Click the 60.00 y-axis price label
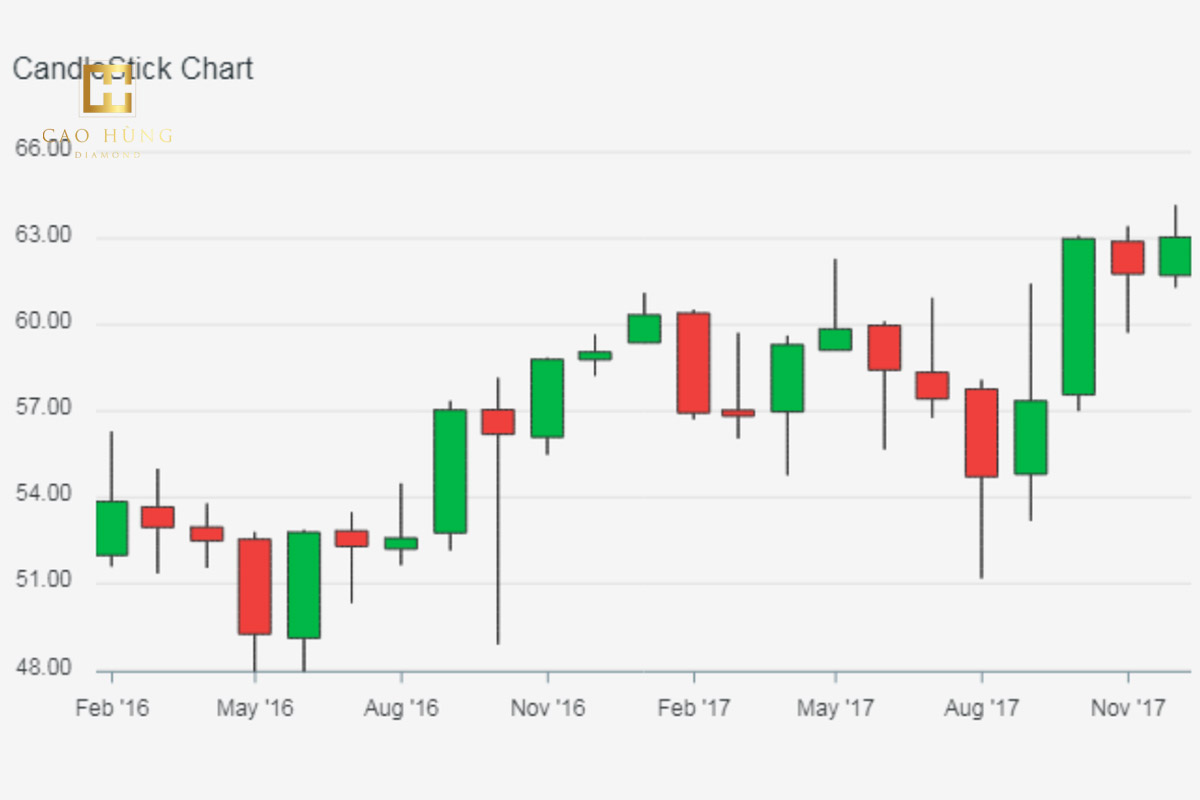Image resolution: width=1200 pixels, height=800 pixels. [x=44, y=323]
